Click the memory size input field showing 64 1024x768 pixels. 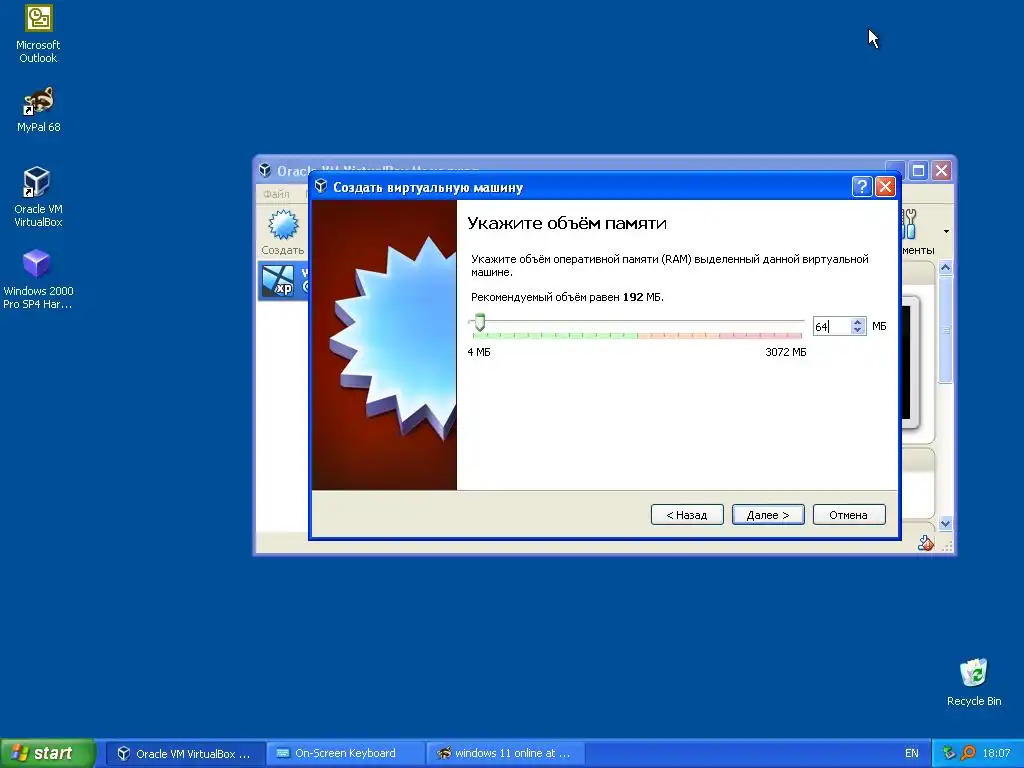(831, 326)
